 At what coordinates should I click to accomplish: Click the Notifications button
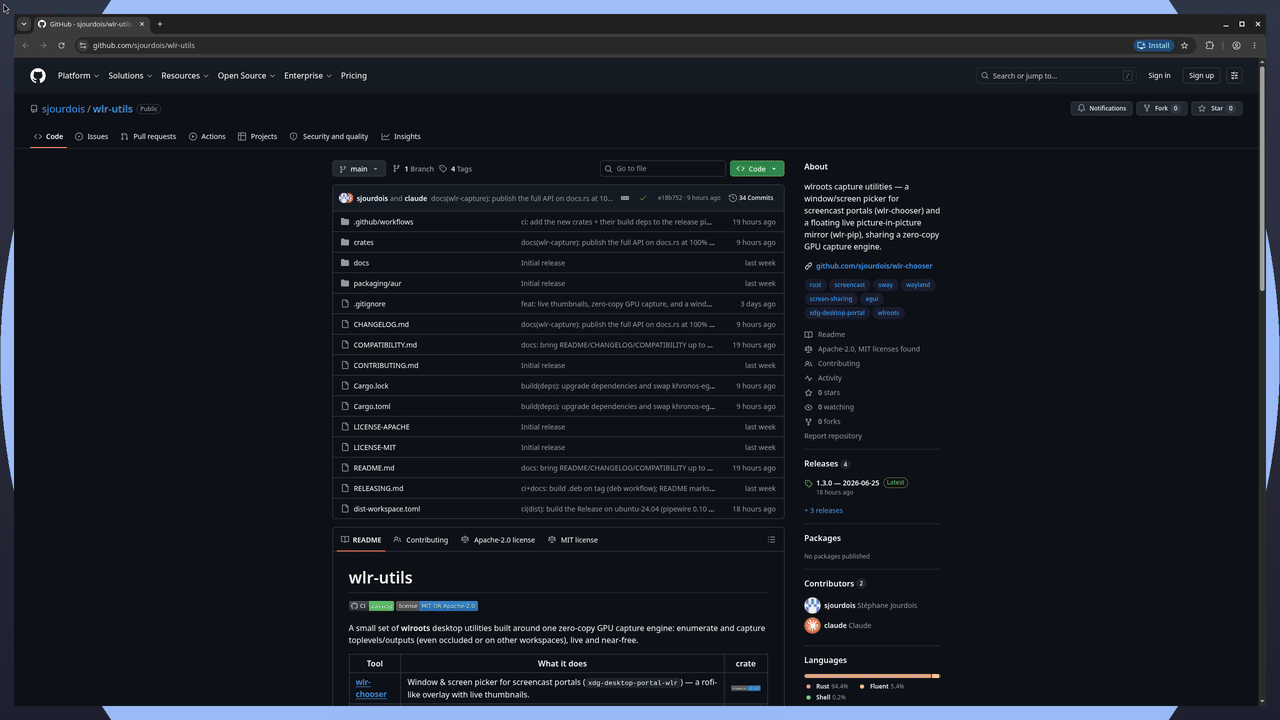[1101, 108]
